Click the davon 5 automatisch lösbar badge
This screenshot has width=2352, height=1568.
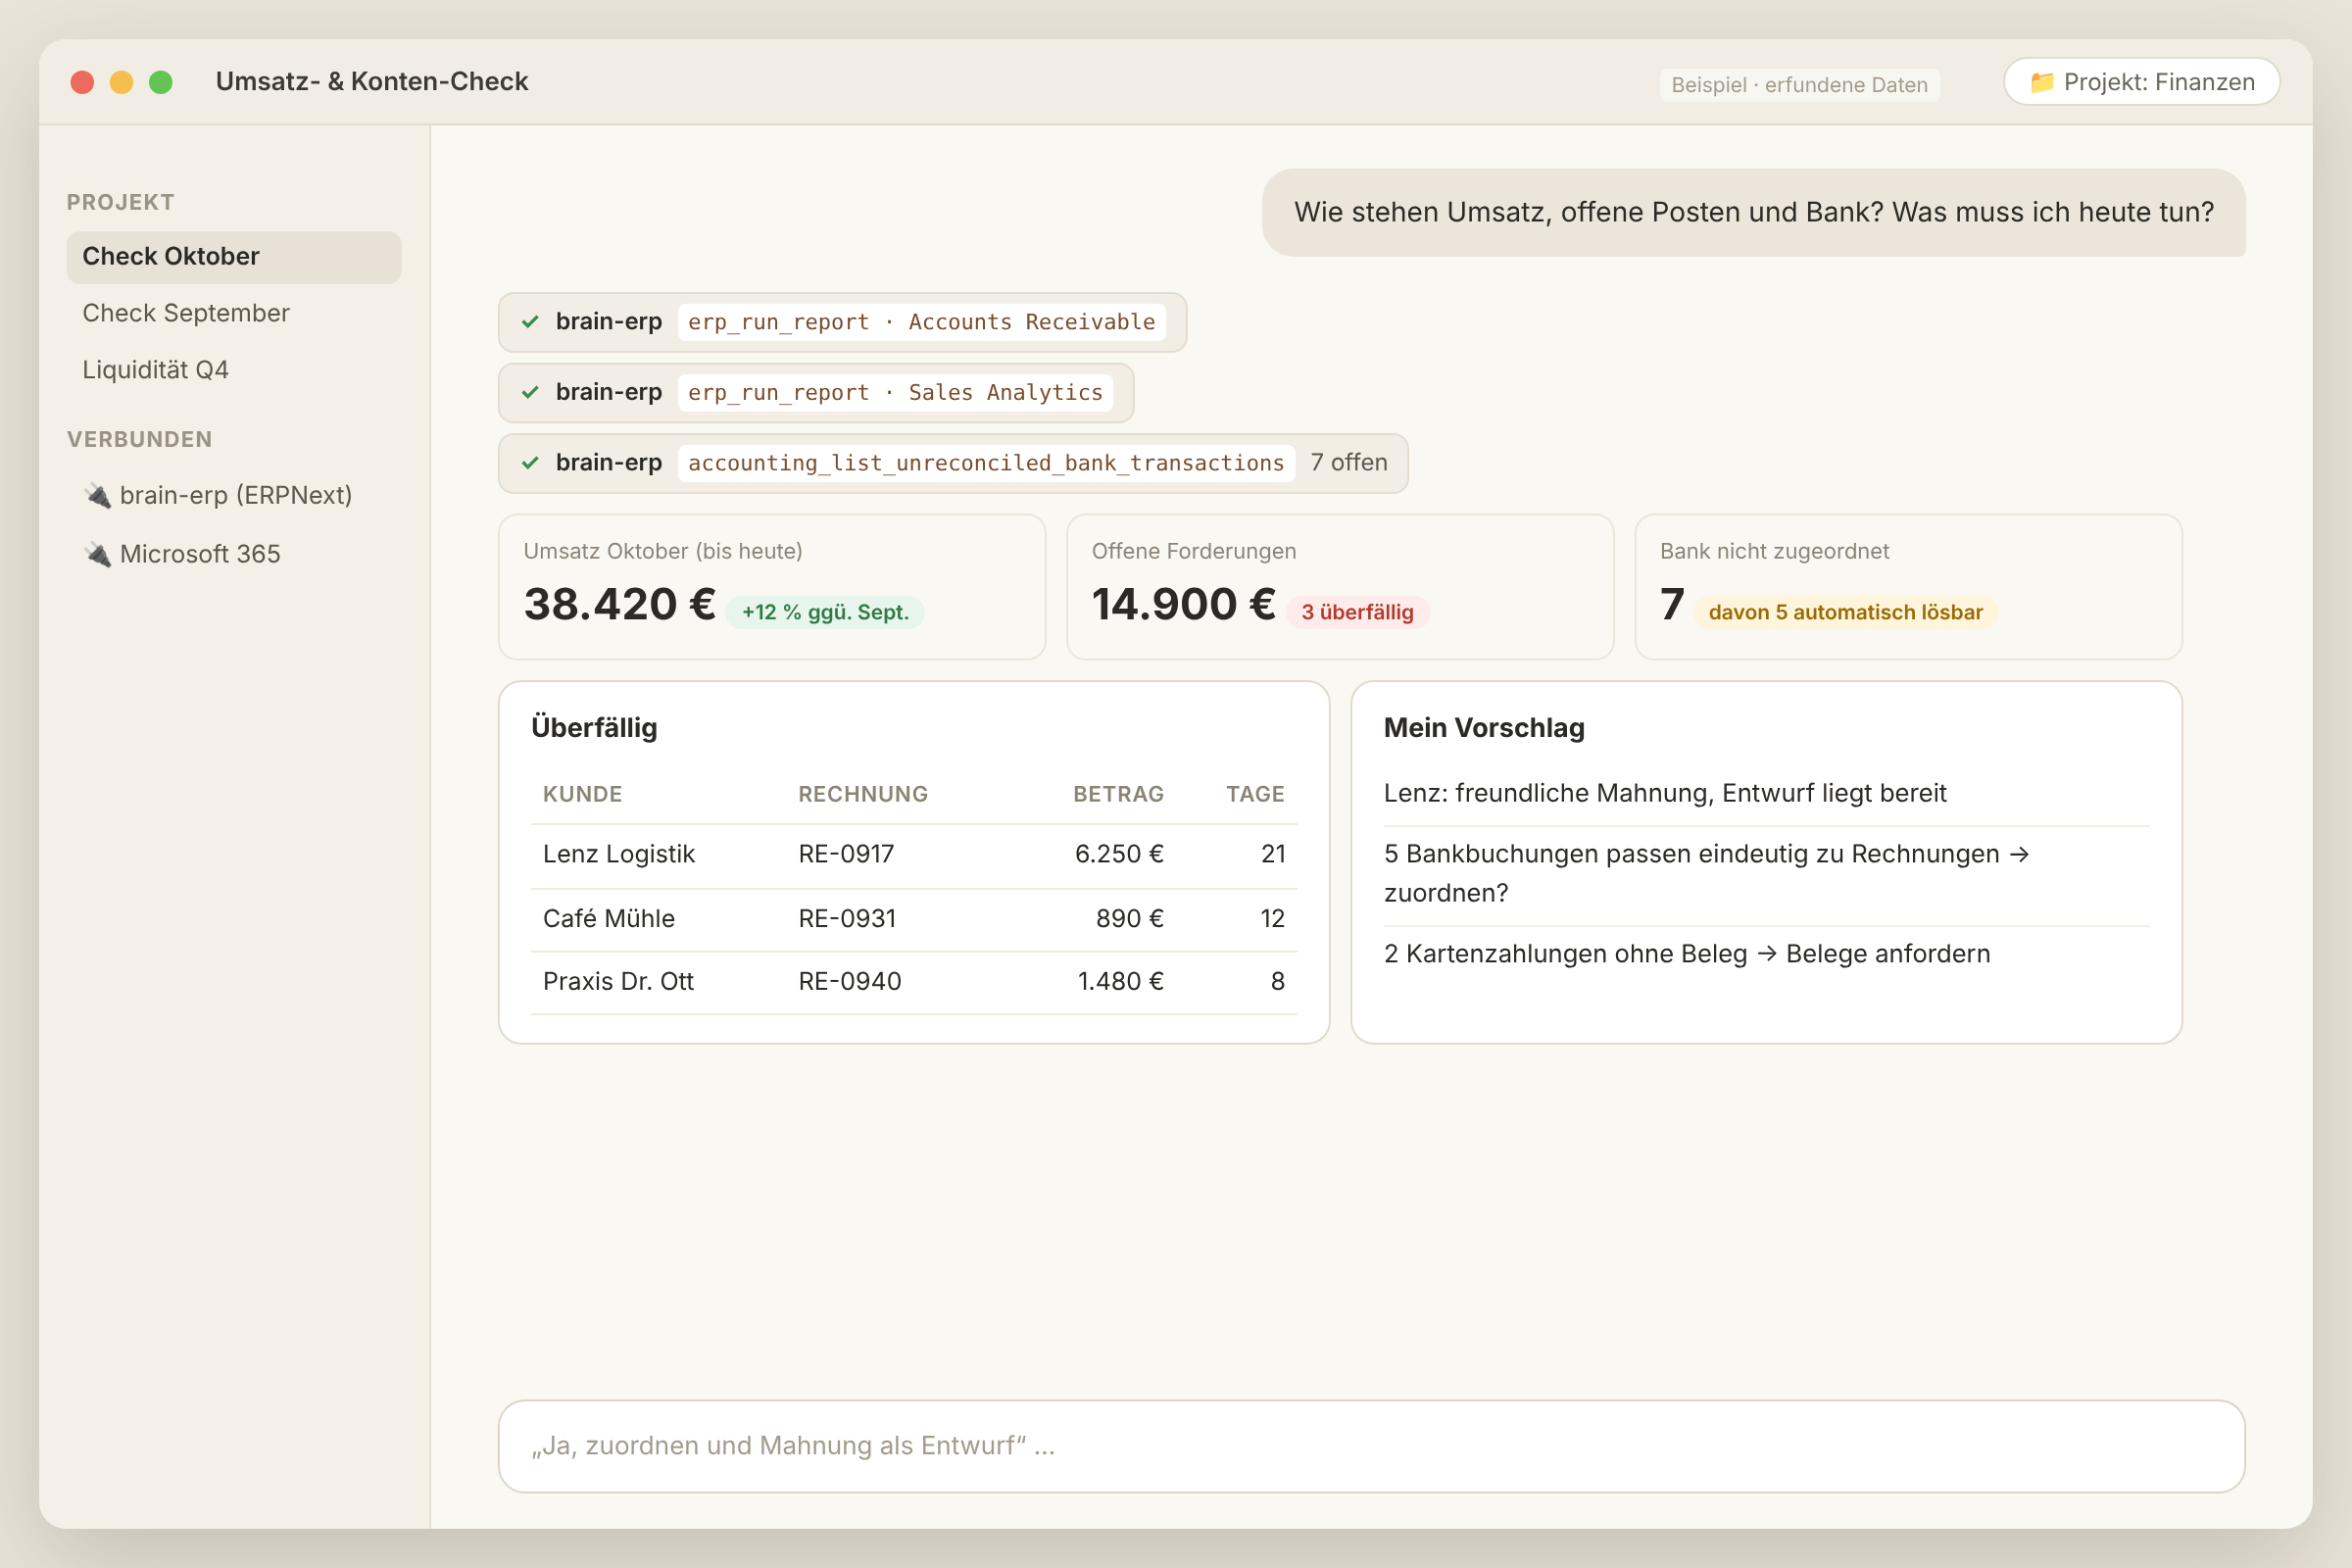pyautogui.click(x=1845, y=612)
